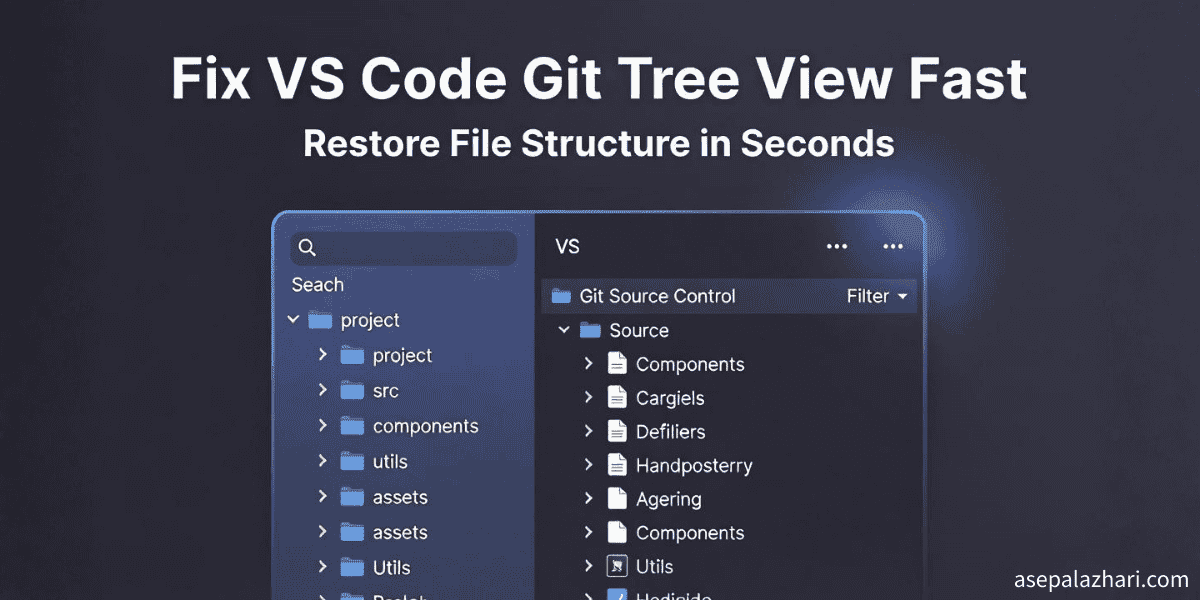Click the folder icon beside Git Source Control
The image size is (1200, 600).
(x=563, y=296)
